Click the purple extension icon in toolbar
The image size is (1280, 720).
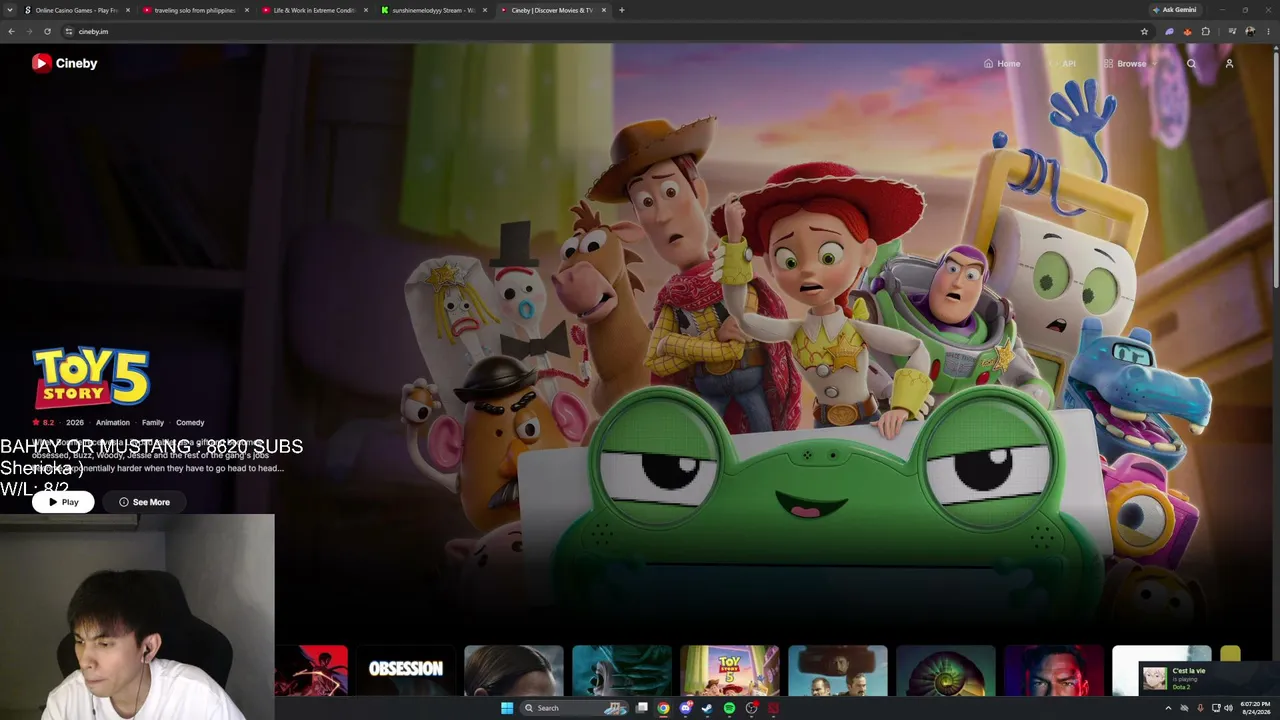coord(1169,31)
